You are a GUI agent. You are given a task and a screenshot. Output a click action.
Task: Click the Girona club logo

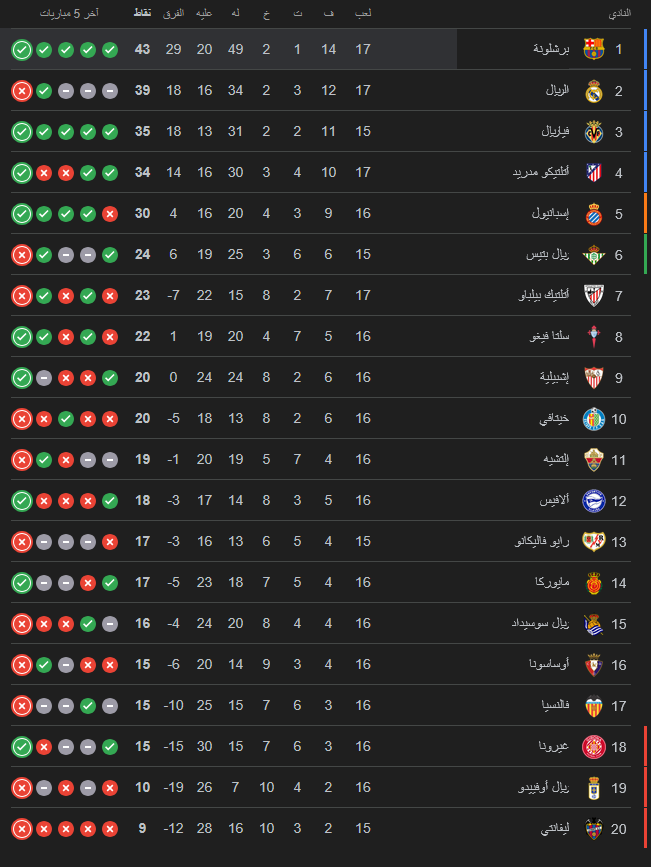click(x=594, y=746)
